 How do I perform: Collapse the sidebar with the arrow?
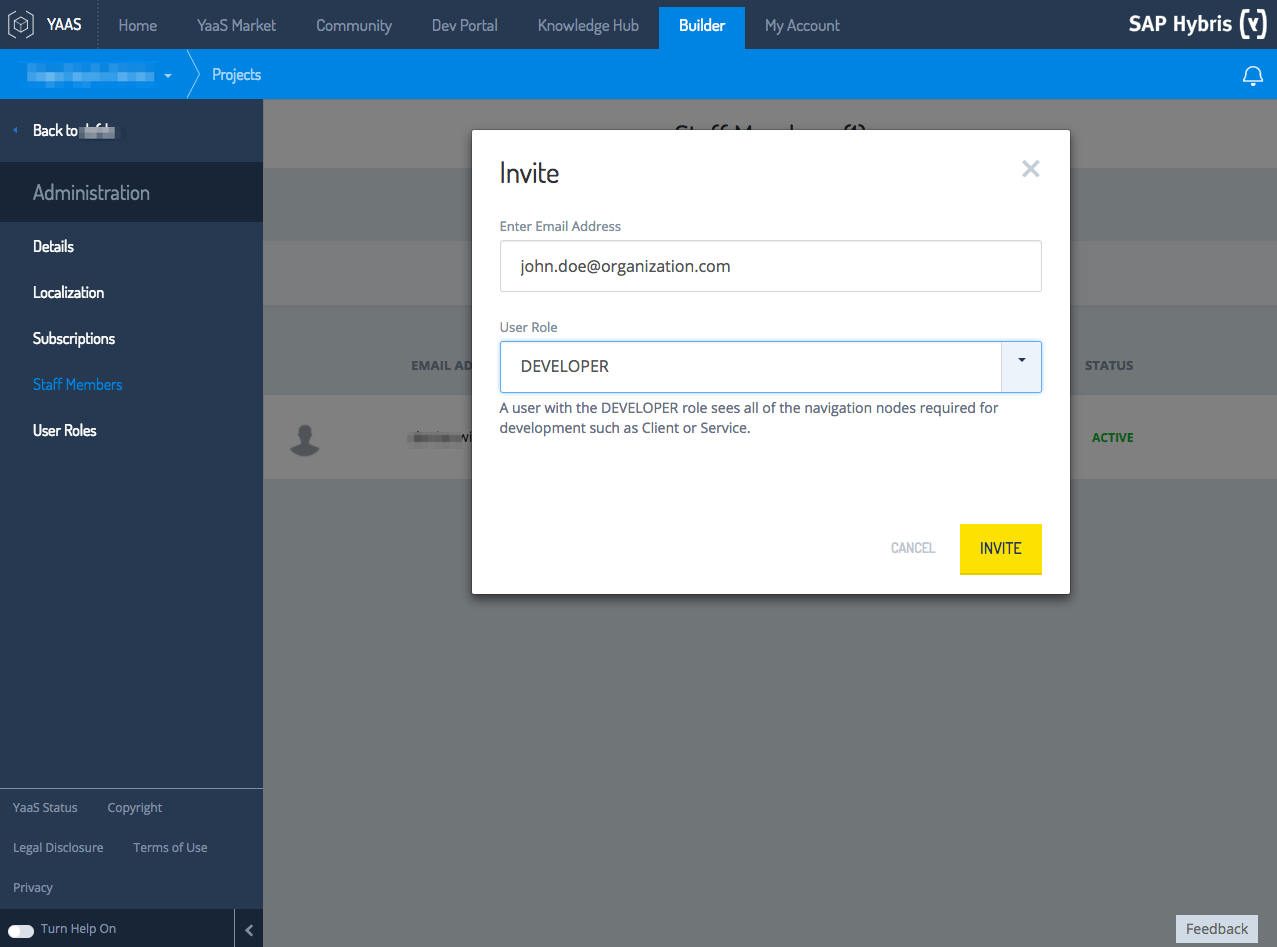point(249,930)
